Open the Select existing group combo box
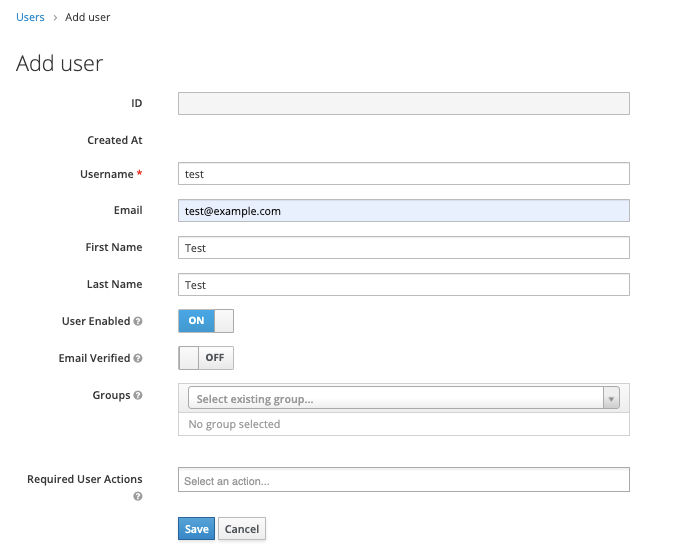675x559 pixels. coord(404,398)
